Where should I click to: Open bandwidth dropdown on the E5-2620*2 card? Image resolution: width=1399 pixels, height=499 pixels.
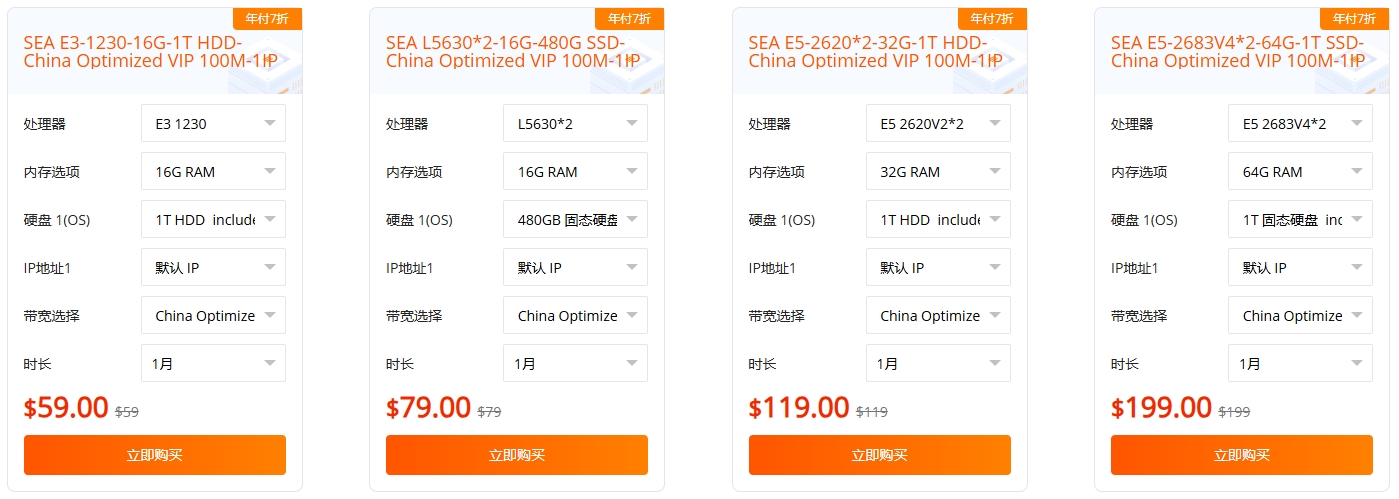point(938,316)
